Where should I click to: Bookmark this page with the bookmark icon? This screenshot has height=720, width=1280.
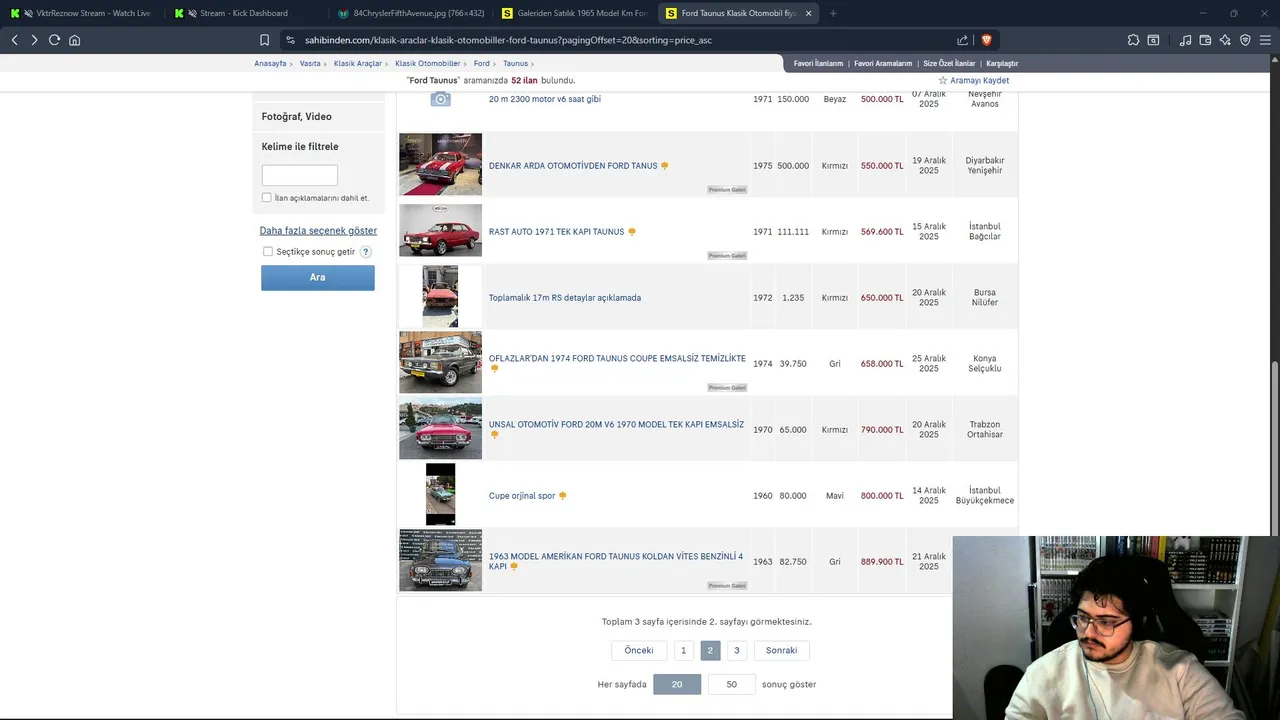264,40
